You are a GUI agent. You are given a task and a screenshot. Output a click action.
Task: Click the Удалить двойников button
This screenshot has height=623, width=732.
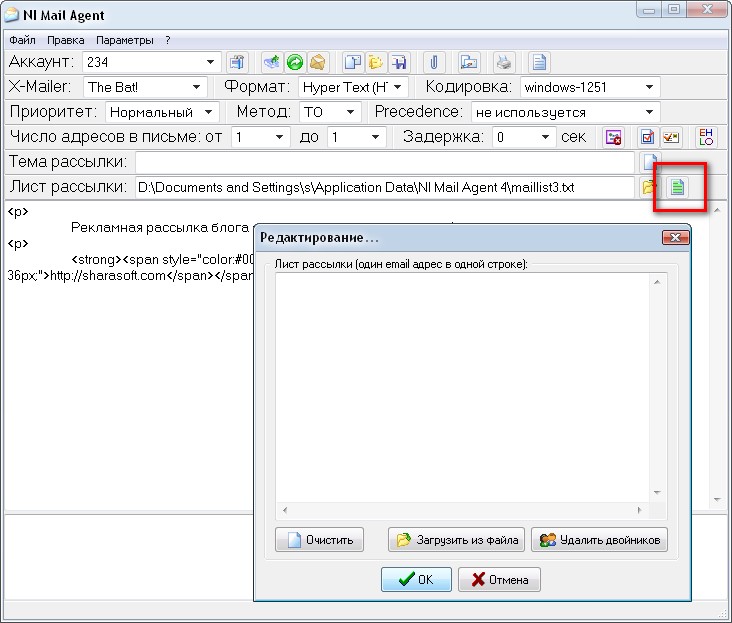pyautogui.click(x=599, y=540)
